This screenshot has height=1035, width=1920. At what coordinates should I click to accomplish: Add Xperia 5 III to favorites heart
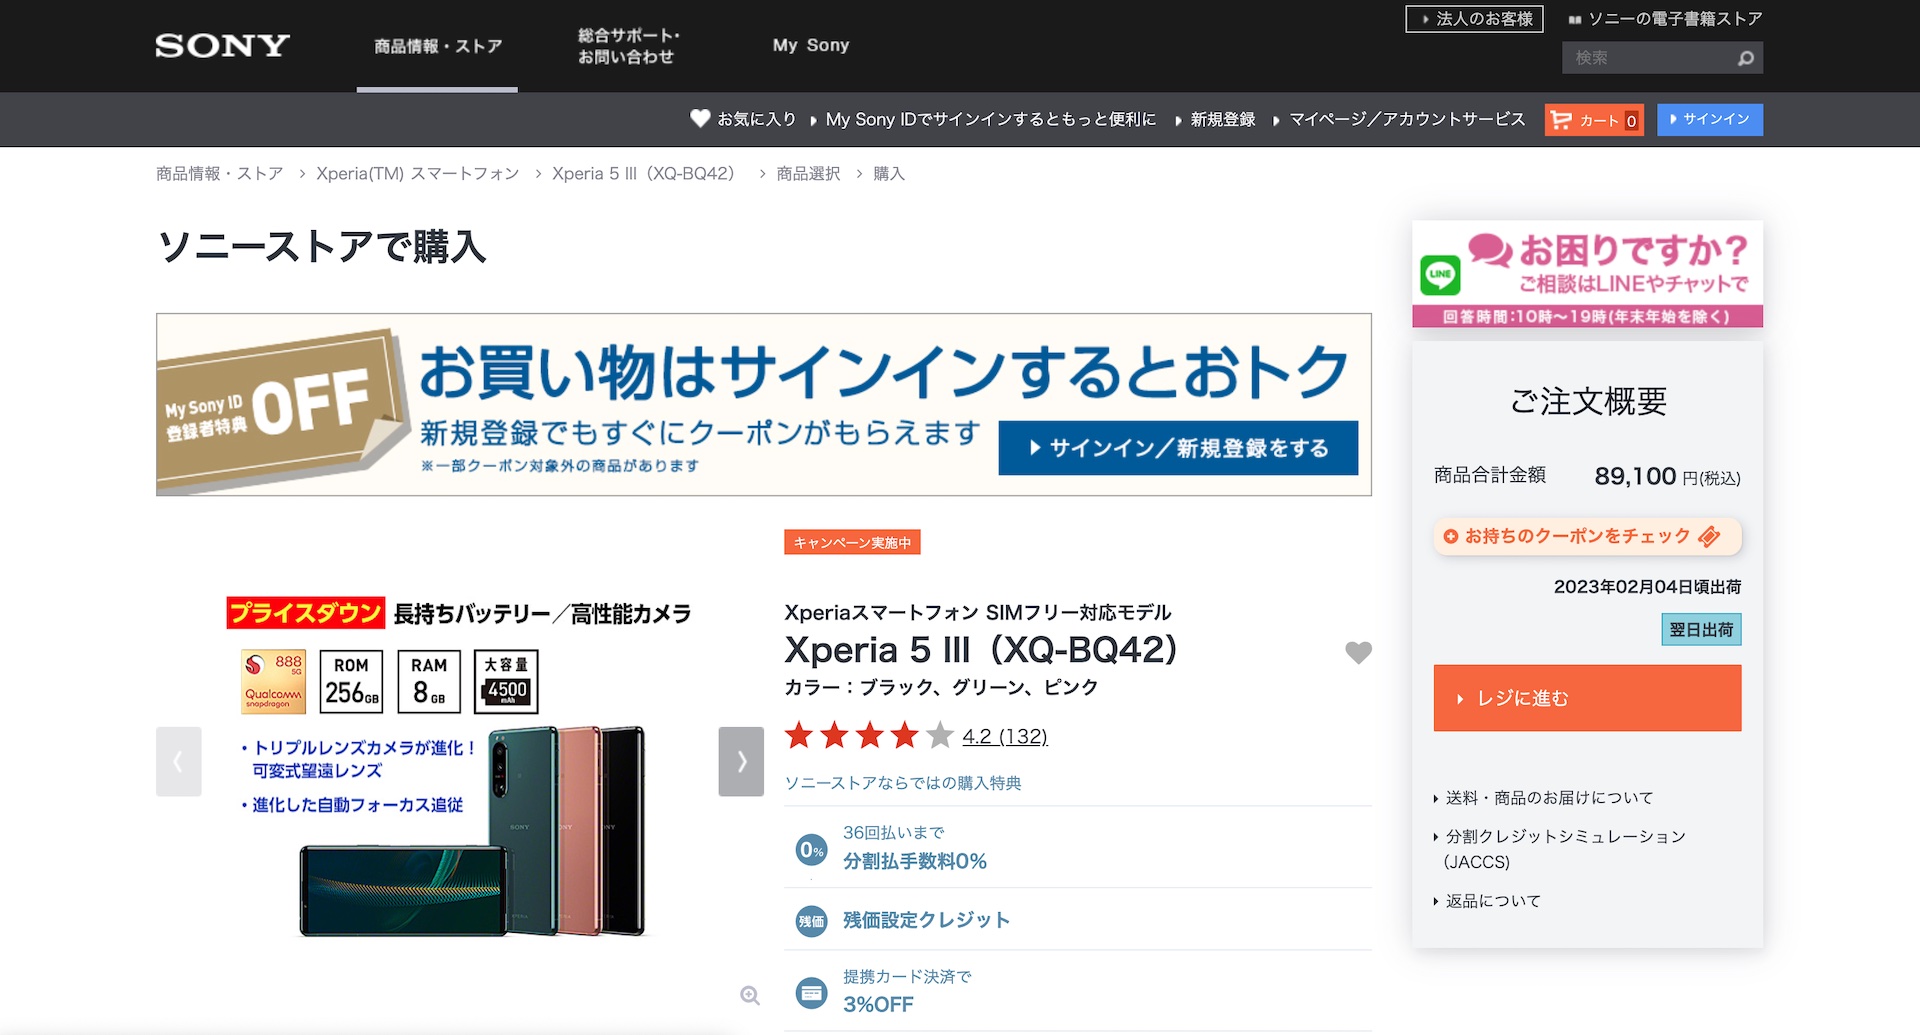(x=1358, y=652)
